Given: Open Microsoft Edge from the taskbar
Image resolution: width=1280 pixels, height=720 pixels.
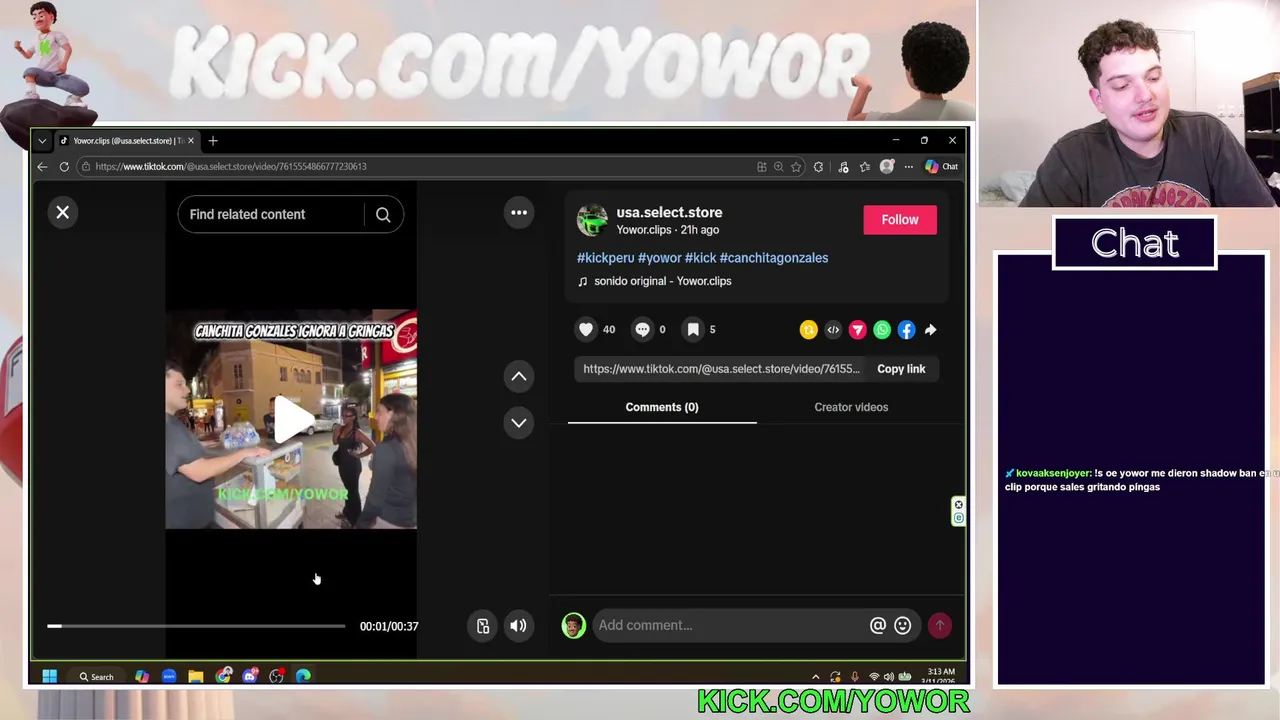Looking at the screenshot, I should pyautogui.click(x=303, y=677).
